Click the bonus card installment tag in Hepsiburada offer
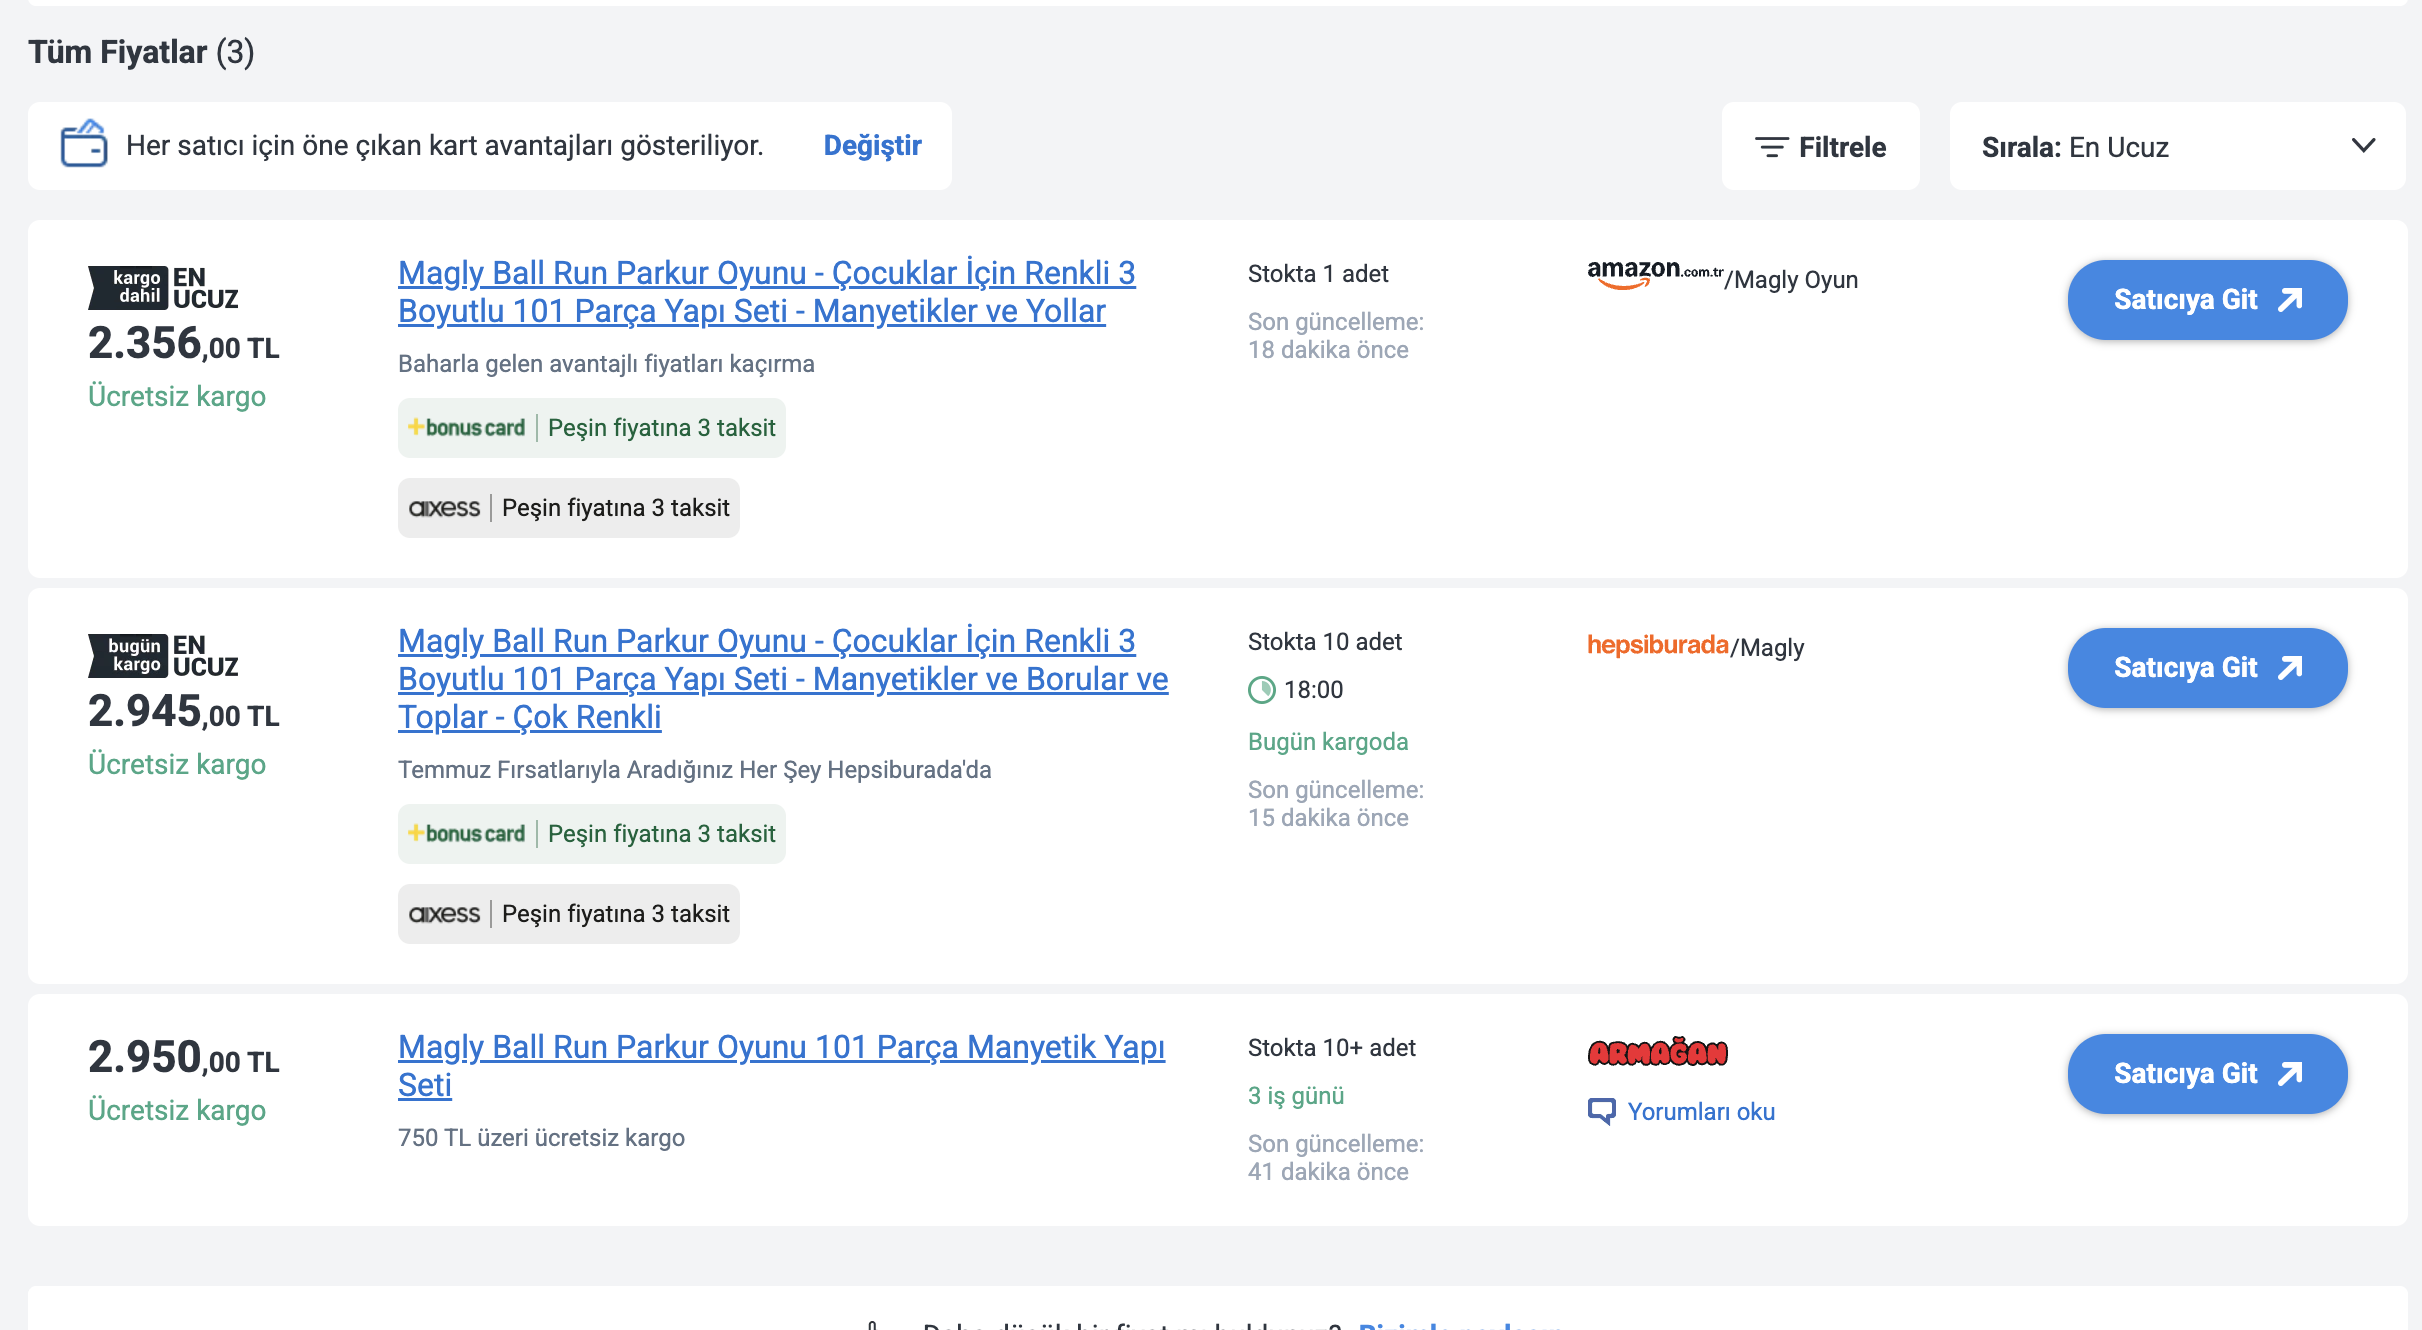The image size is (2422, 1330). (x=591, y=834)
